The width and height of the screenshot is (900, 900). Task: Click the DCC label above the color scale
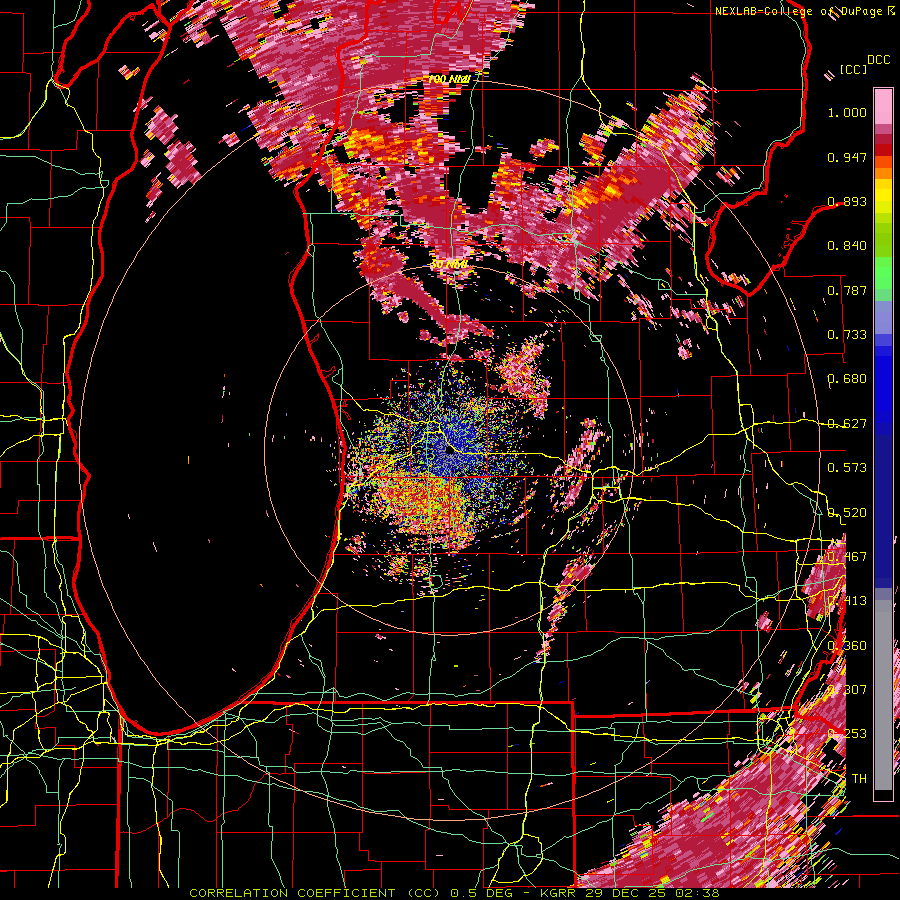pos(878,60)
